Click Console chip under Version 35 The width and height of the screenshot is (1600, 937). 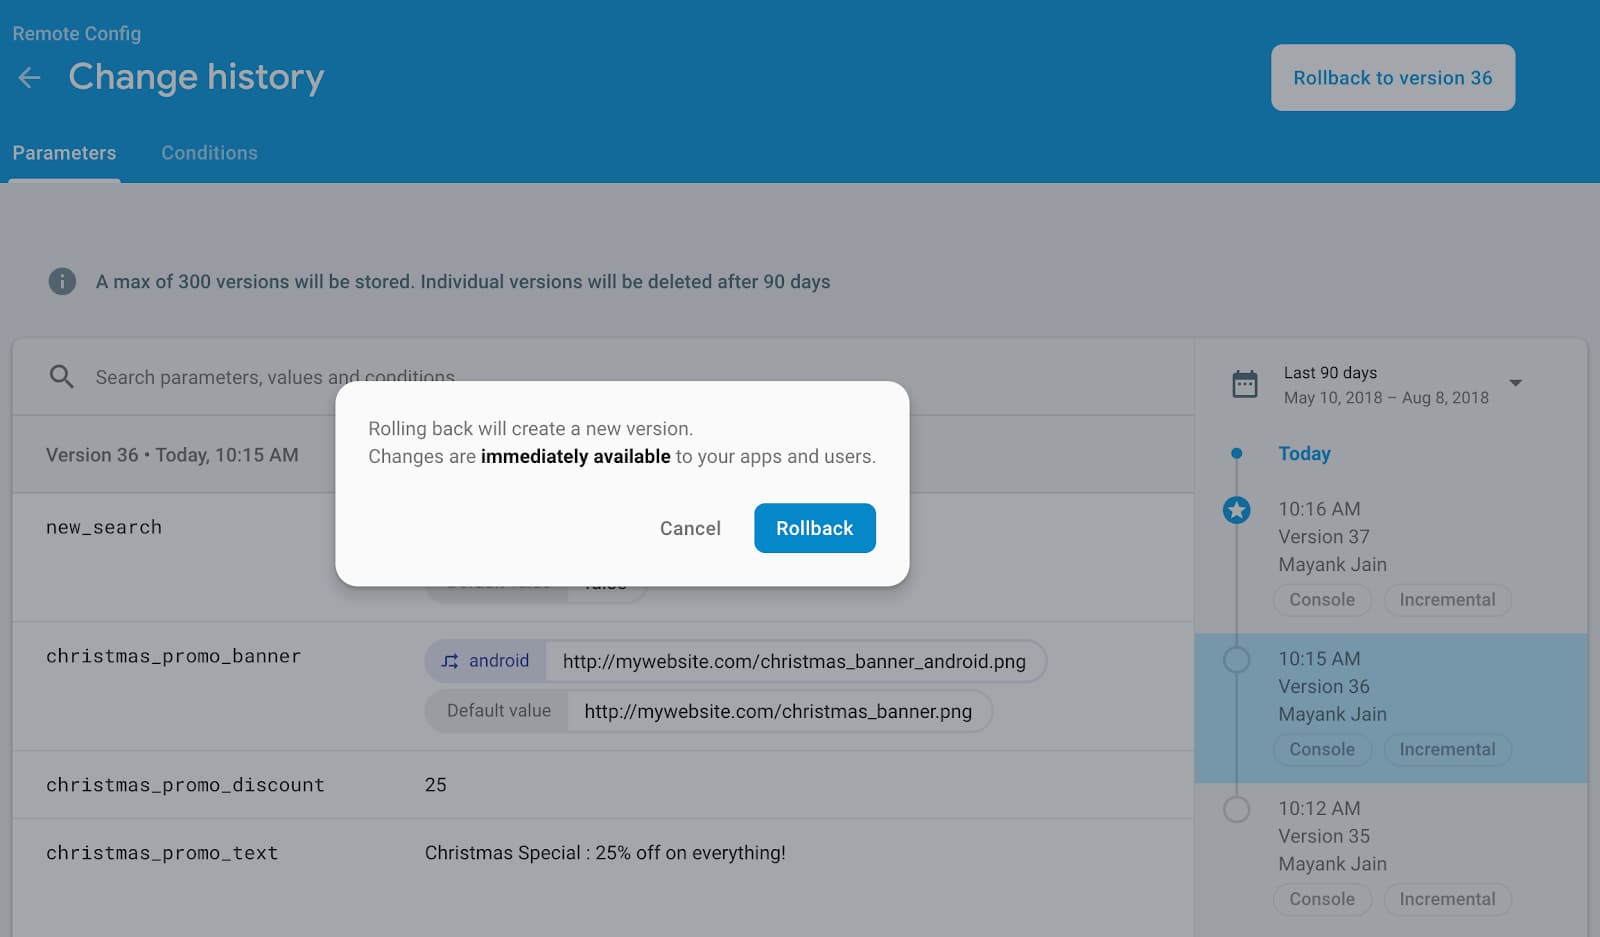1322,899
